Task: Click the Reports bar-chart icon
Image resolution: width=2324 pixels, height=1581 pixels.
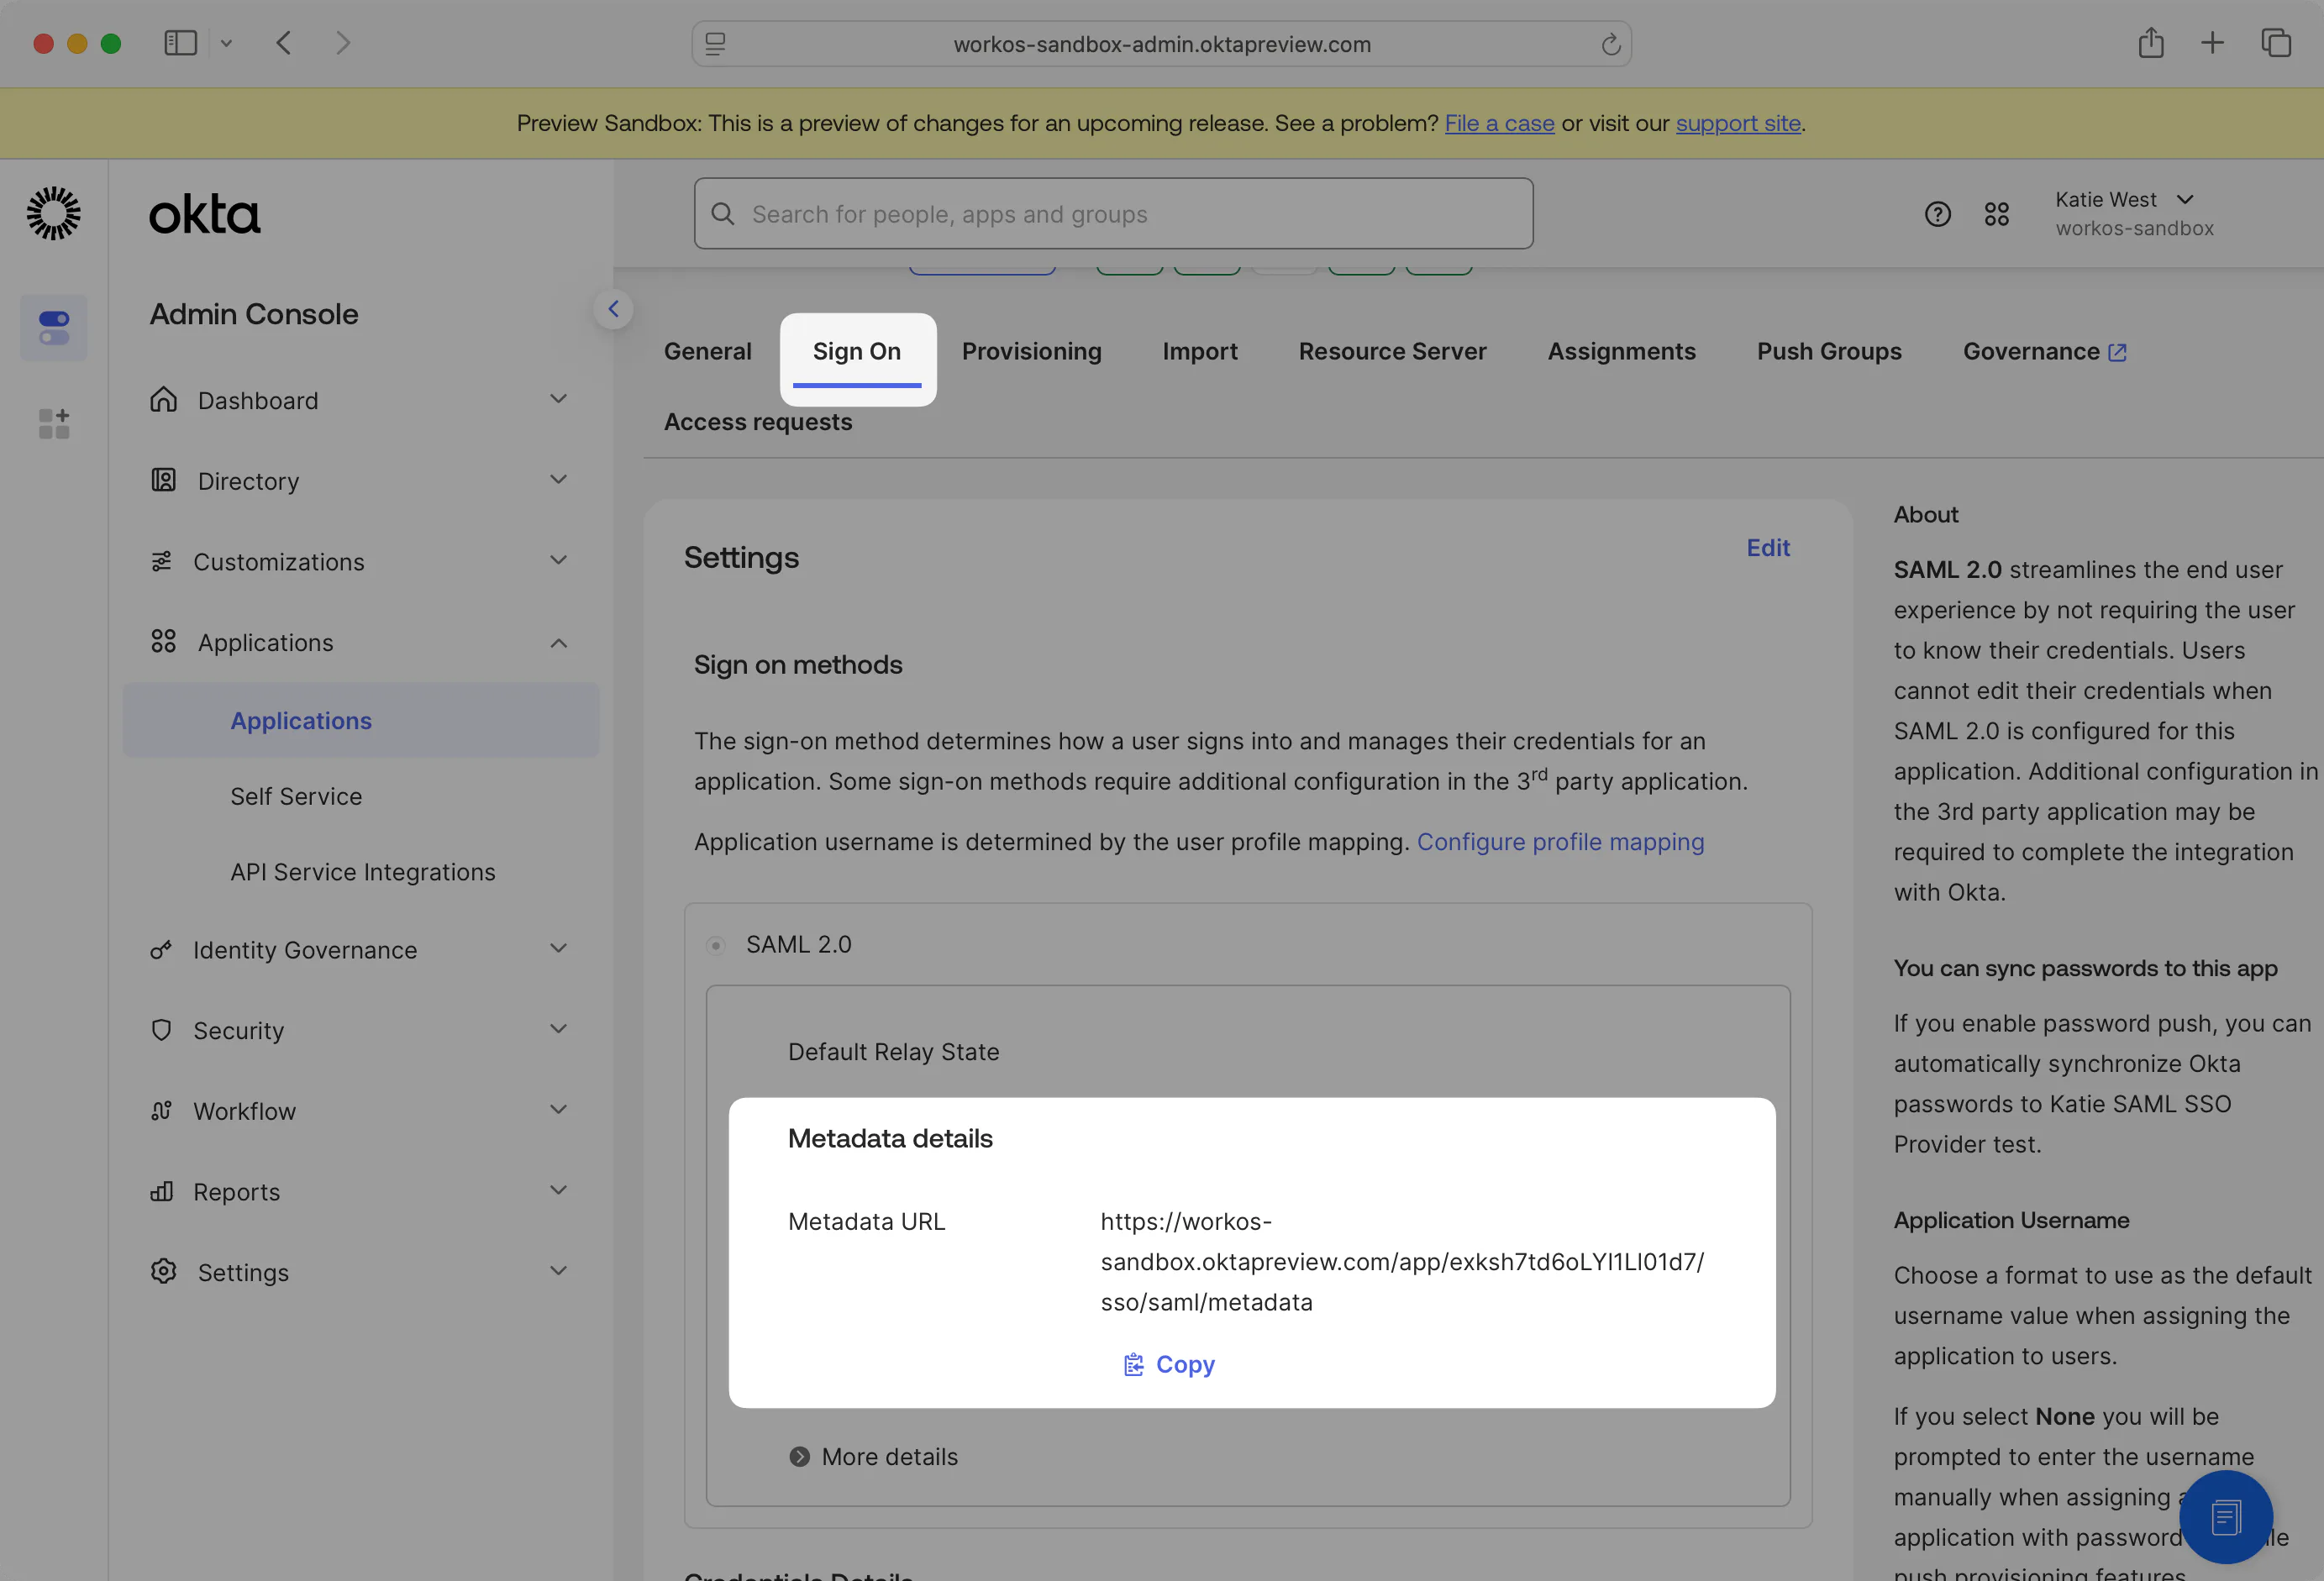Action: click(x=161, y=1191)
